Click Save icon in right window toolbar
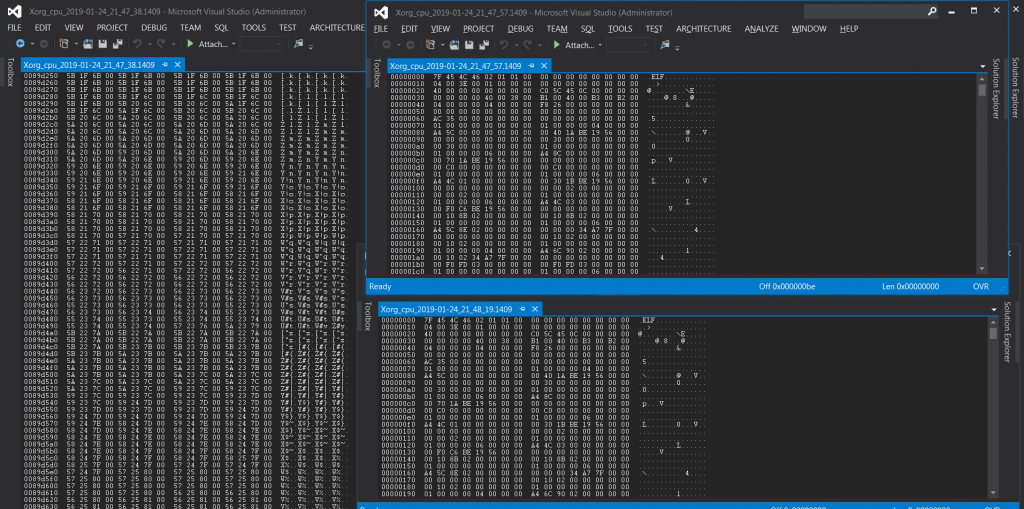 pos(469,45)
